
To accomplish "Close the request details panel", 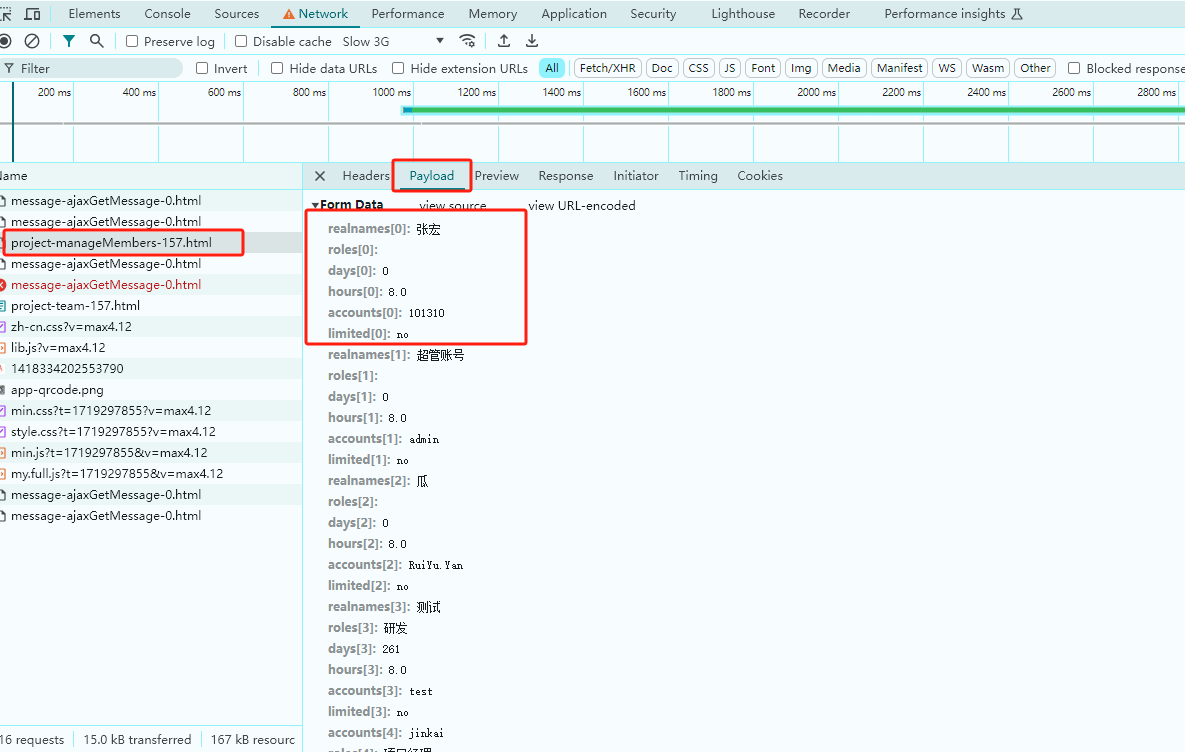I will pos(320,176).
